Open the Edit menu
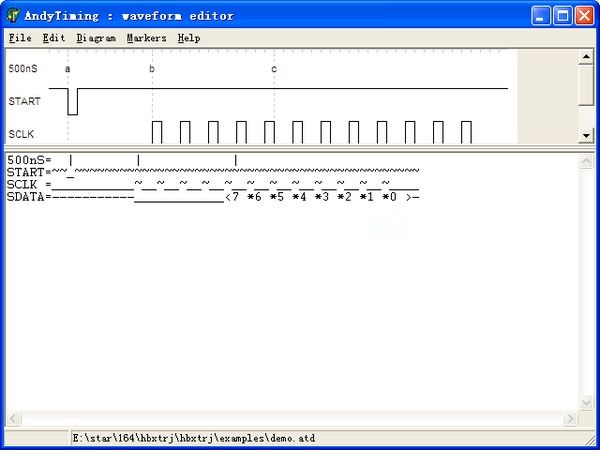Viewport: 600px width, 450px height. click(54, 38)
